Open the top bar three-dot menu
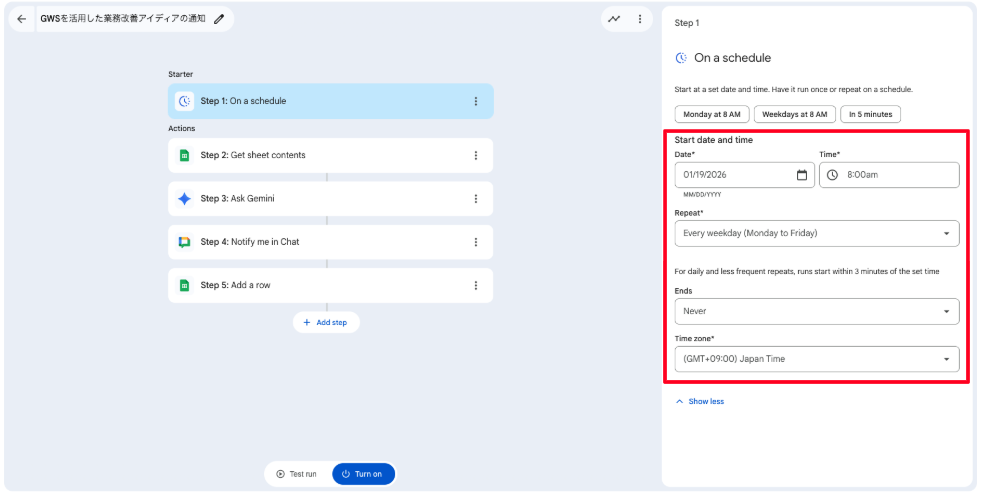The height and width of the screenshot is (496, 981). click(640, 19)
